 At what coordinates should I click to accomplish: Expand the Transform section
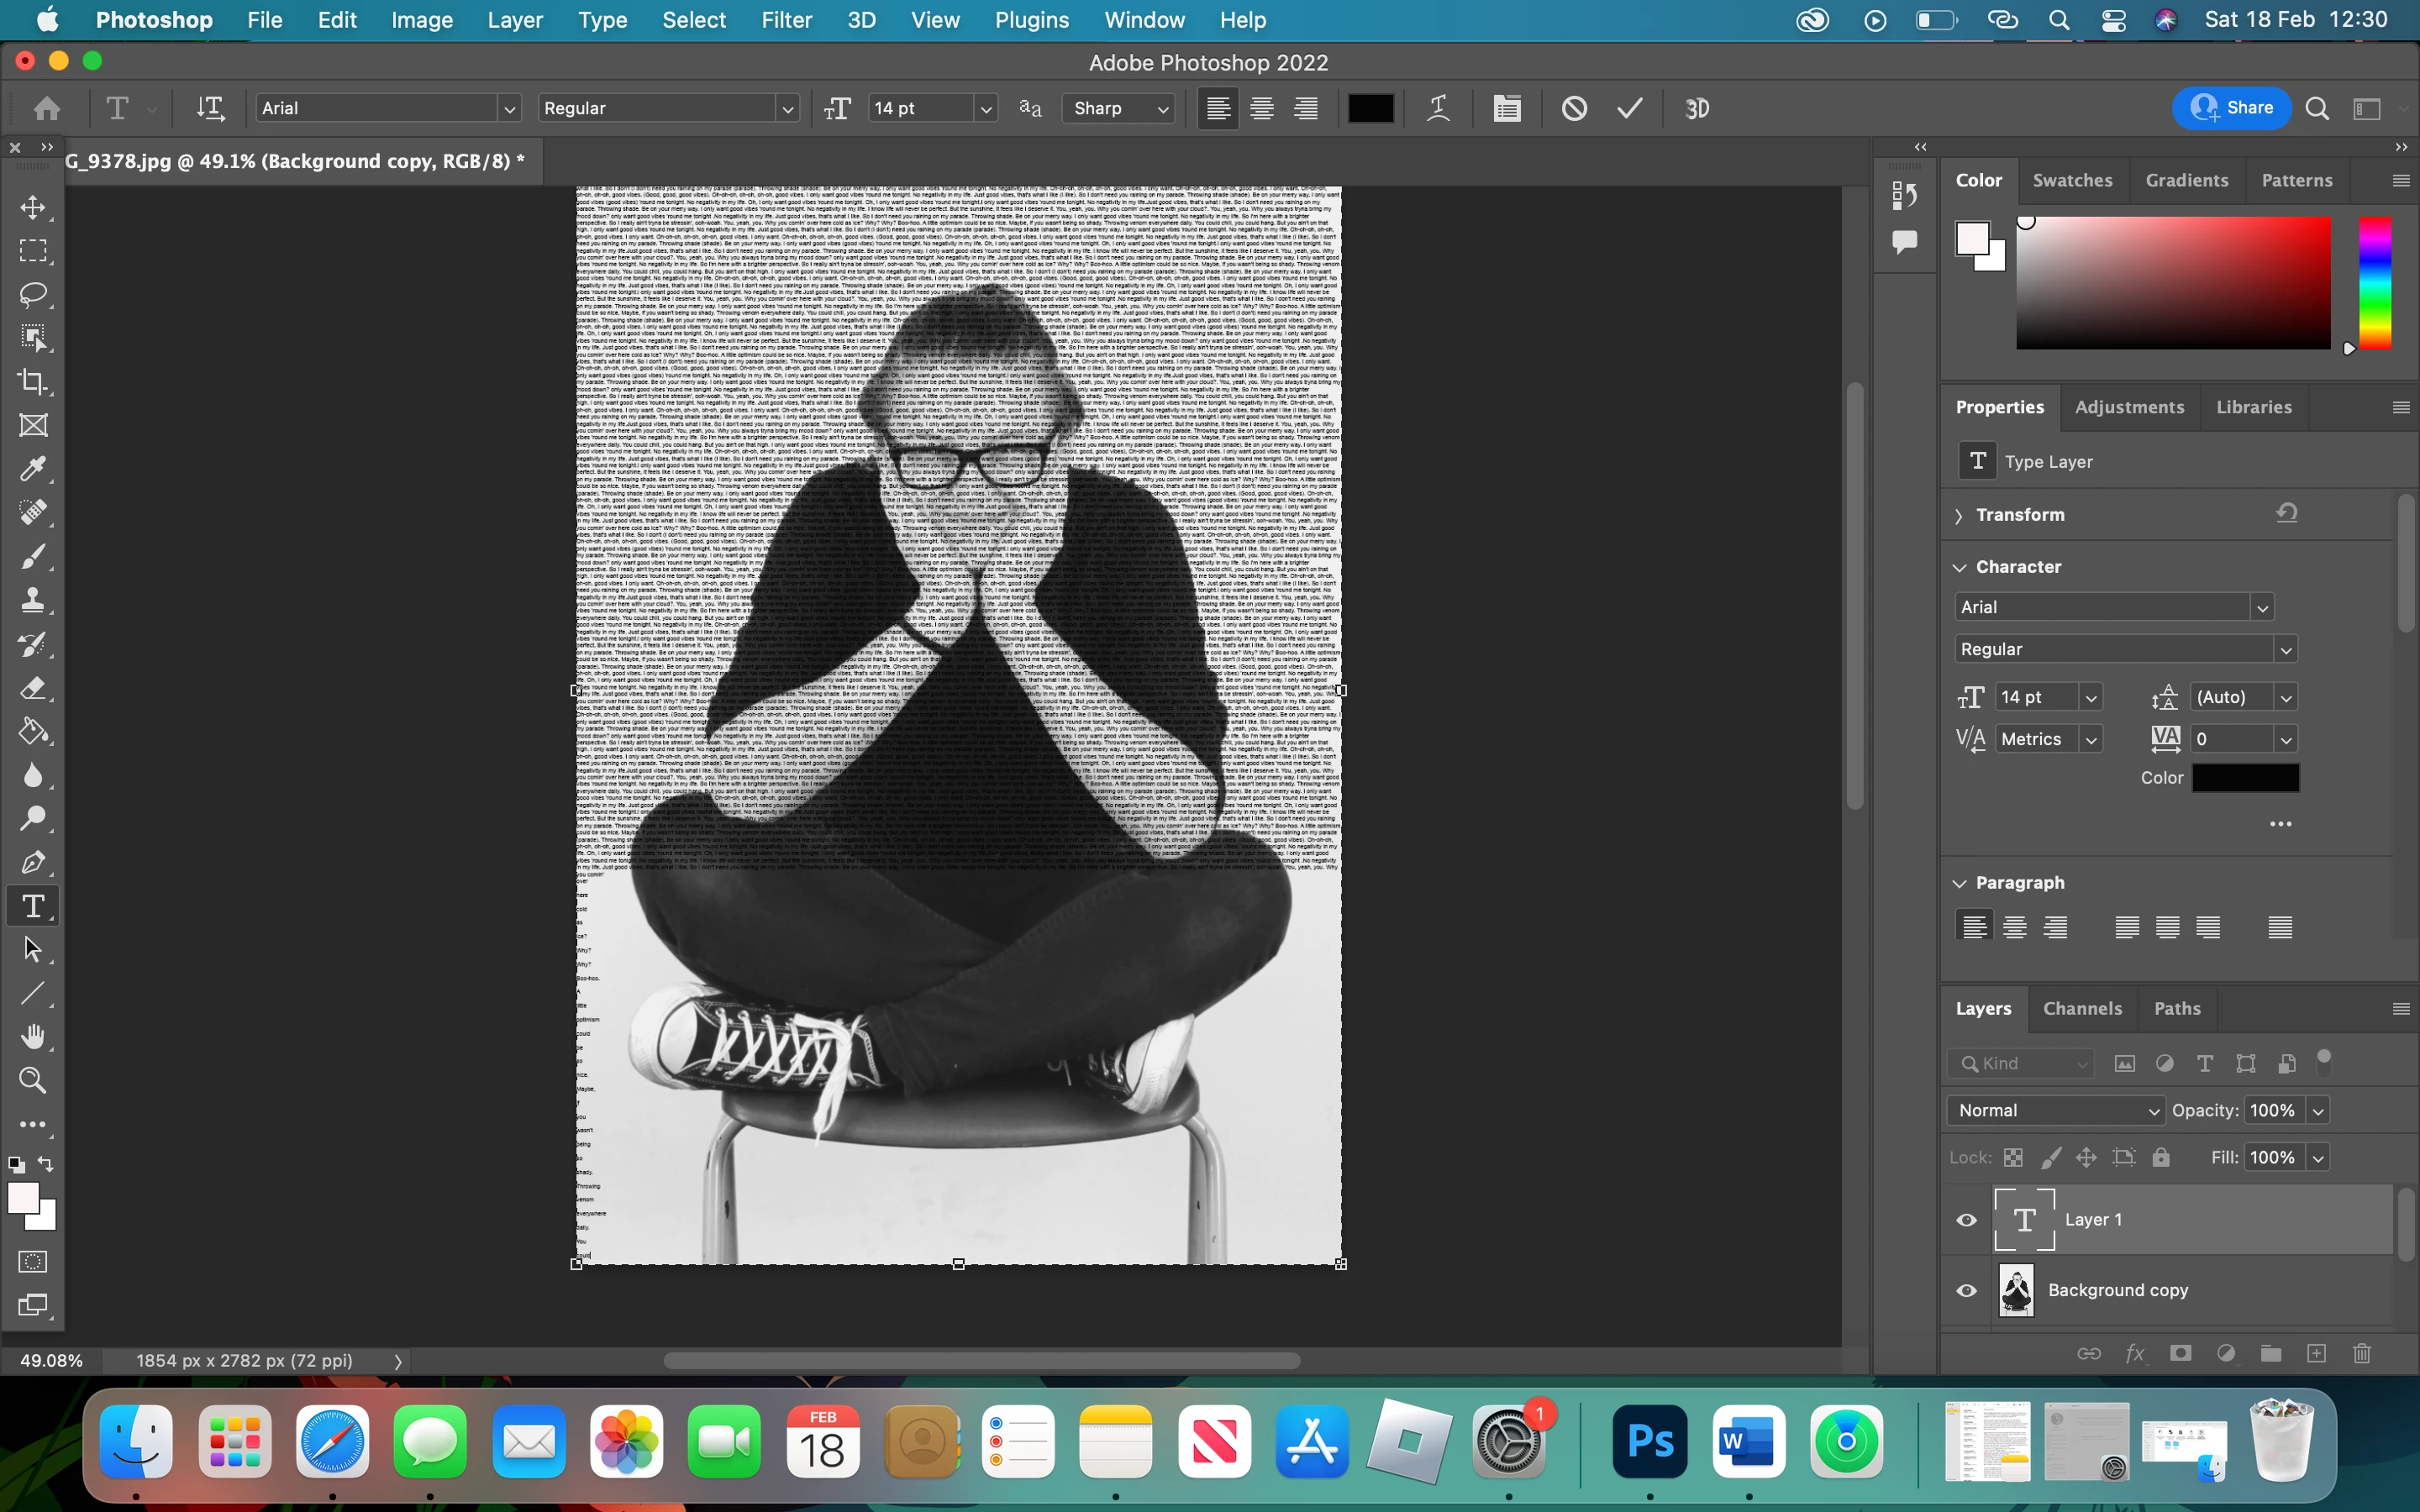(1959, 515)
